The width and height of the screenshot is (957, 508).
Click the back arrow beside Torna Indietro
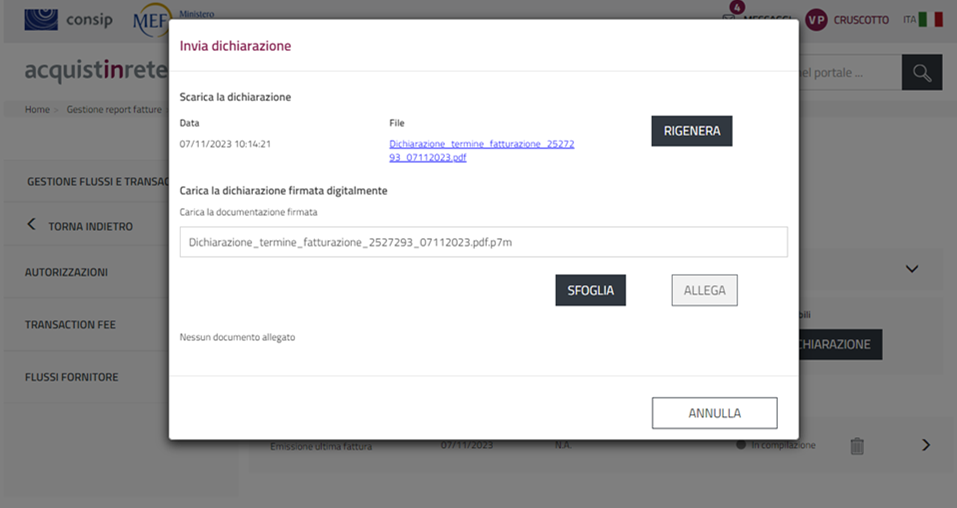pos(31,225)
